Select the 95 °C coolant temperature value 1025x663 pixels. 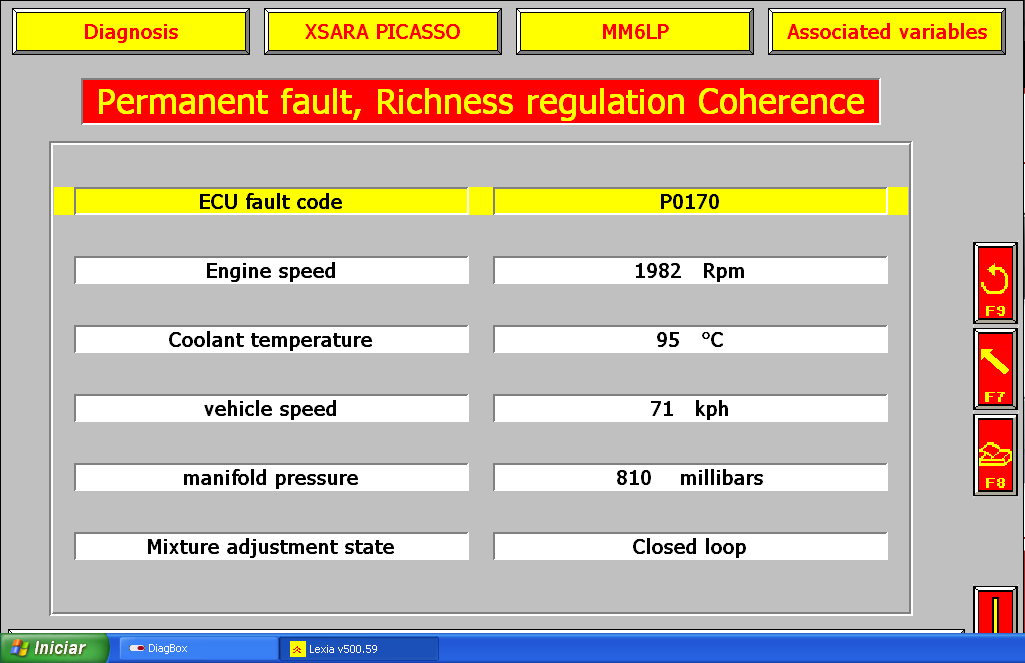coord(690,340)
